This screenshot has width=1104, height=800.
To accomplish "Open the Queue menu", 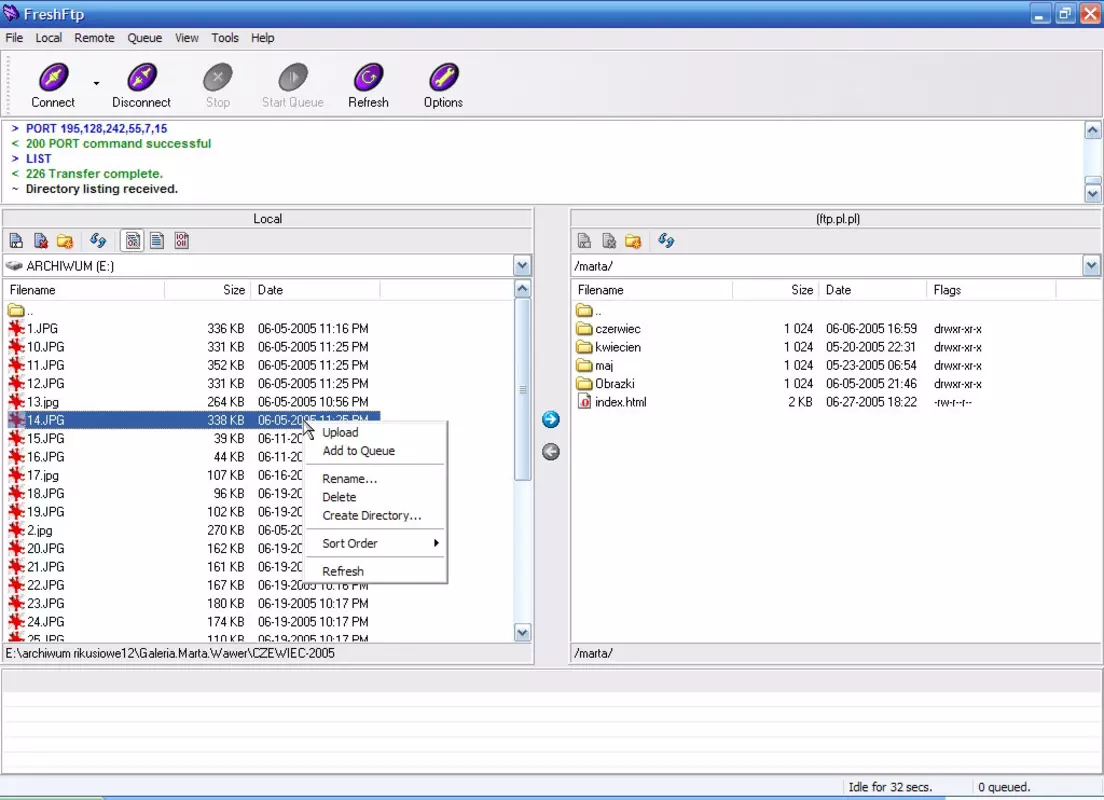I will [144, 38].
